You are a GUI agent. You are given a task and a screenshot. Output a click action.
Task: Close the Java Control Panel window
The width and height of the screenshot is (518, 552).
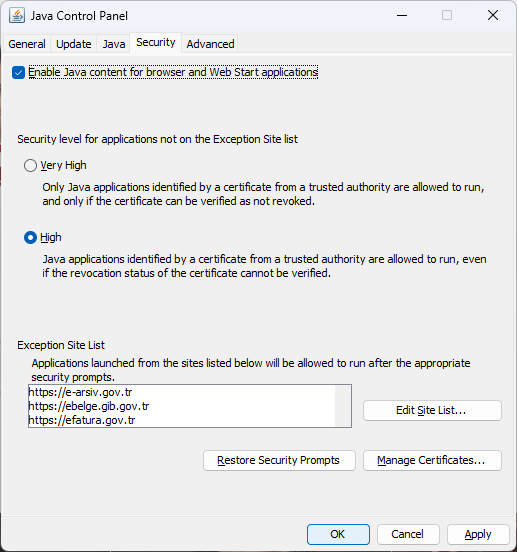(493, 15)
